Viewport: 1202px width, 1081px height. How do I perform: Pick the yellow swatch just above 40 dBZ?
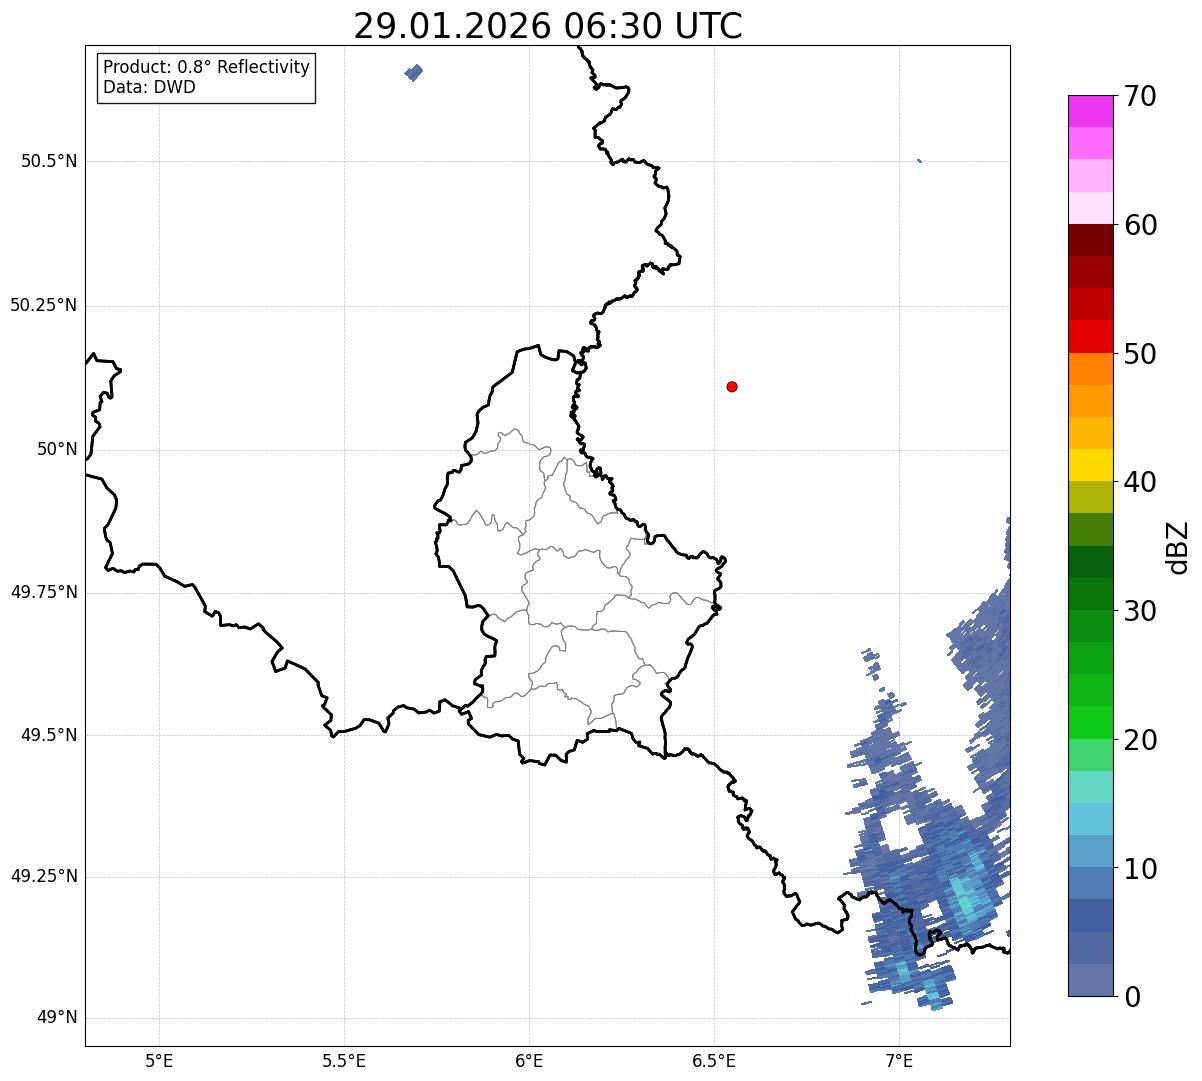pos(1090,465)
